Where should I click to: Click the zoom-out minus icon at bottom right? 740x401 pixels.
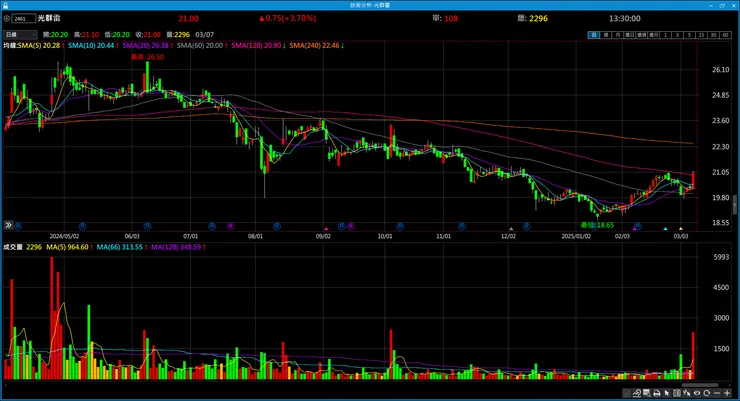(717, 393)
